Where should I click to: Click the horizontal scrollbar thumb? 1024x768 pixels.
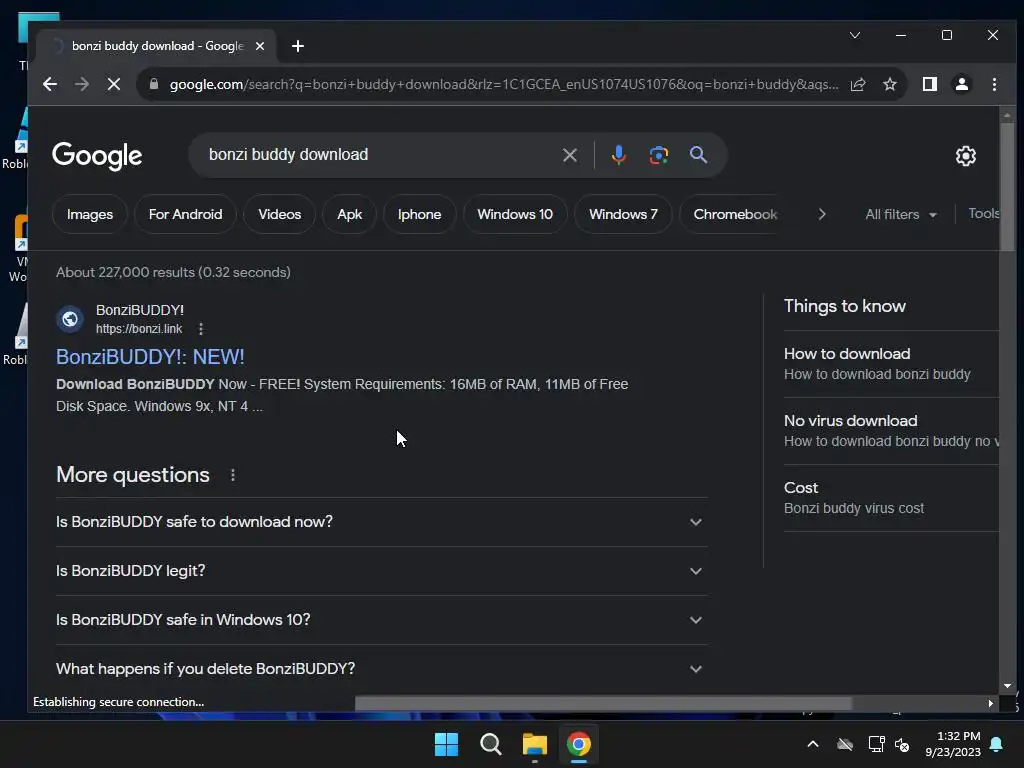pos(603,703)
